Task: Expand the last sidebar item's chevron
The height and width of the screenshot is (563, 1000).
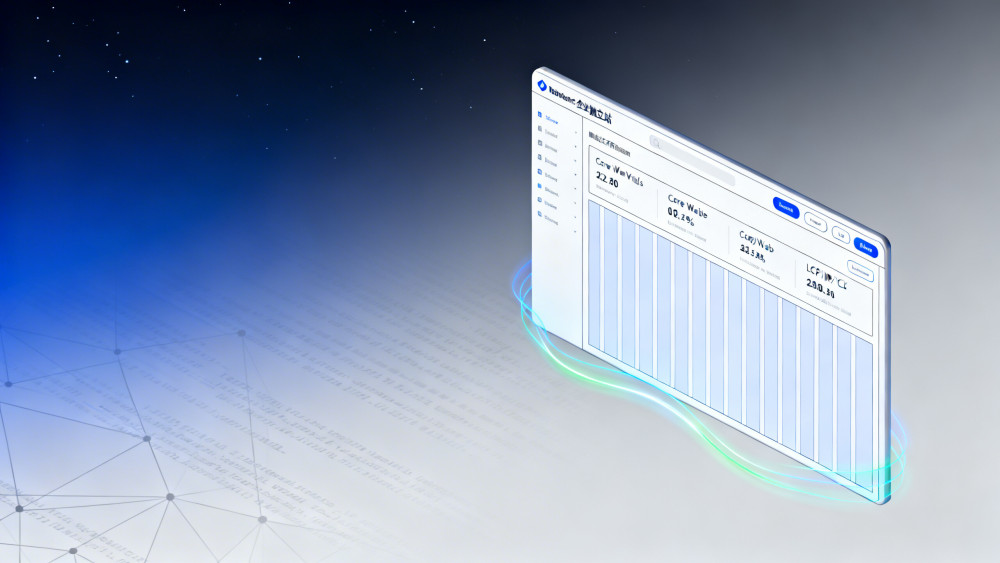Action: (x=575, y=219)
